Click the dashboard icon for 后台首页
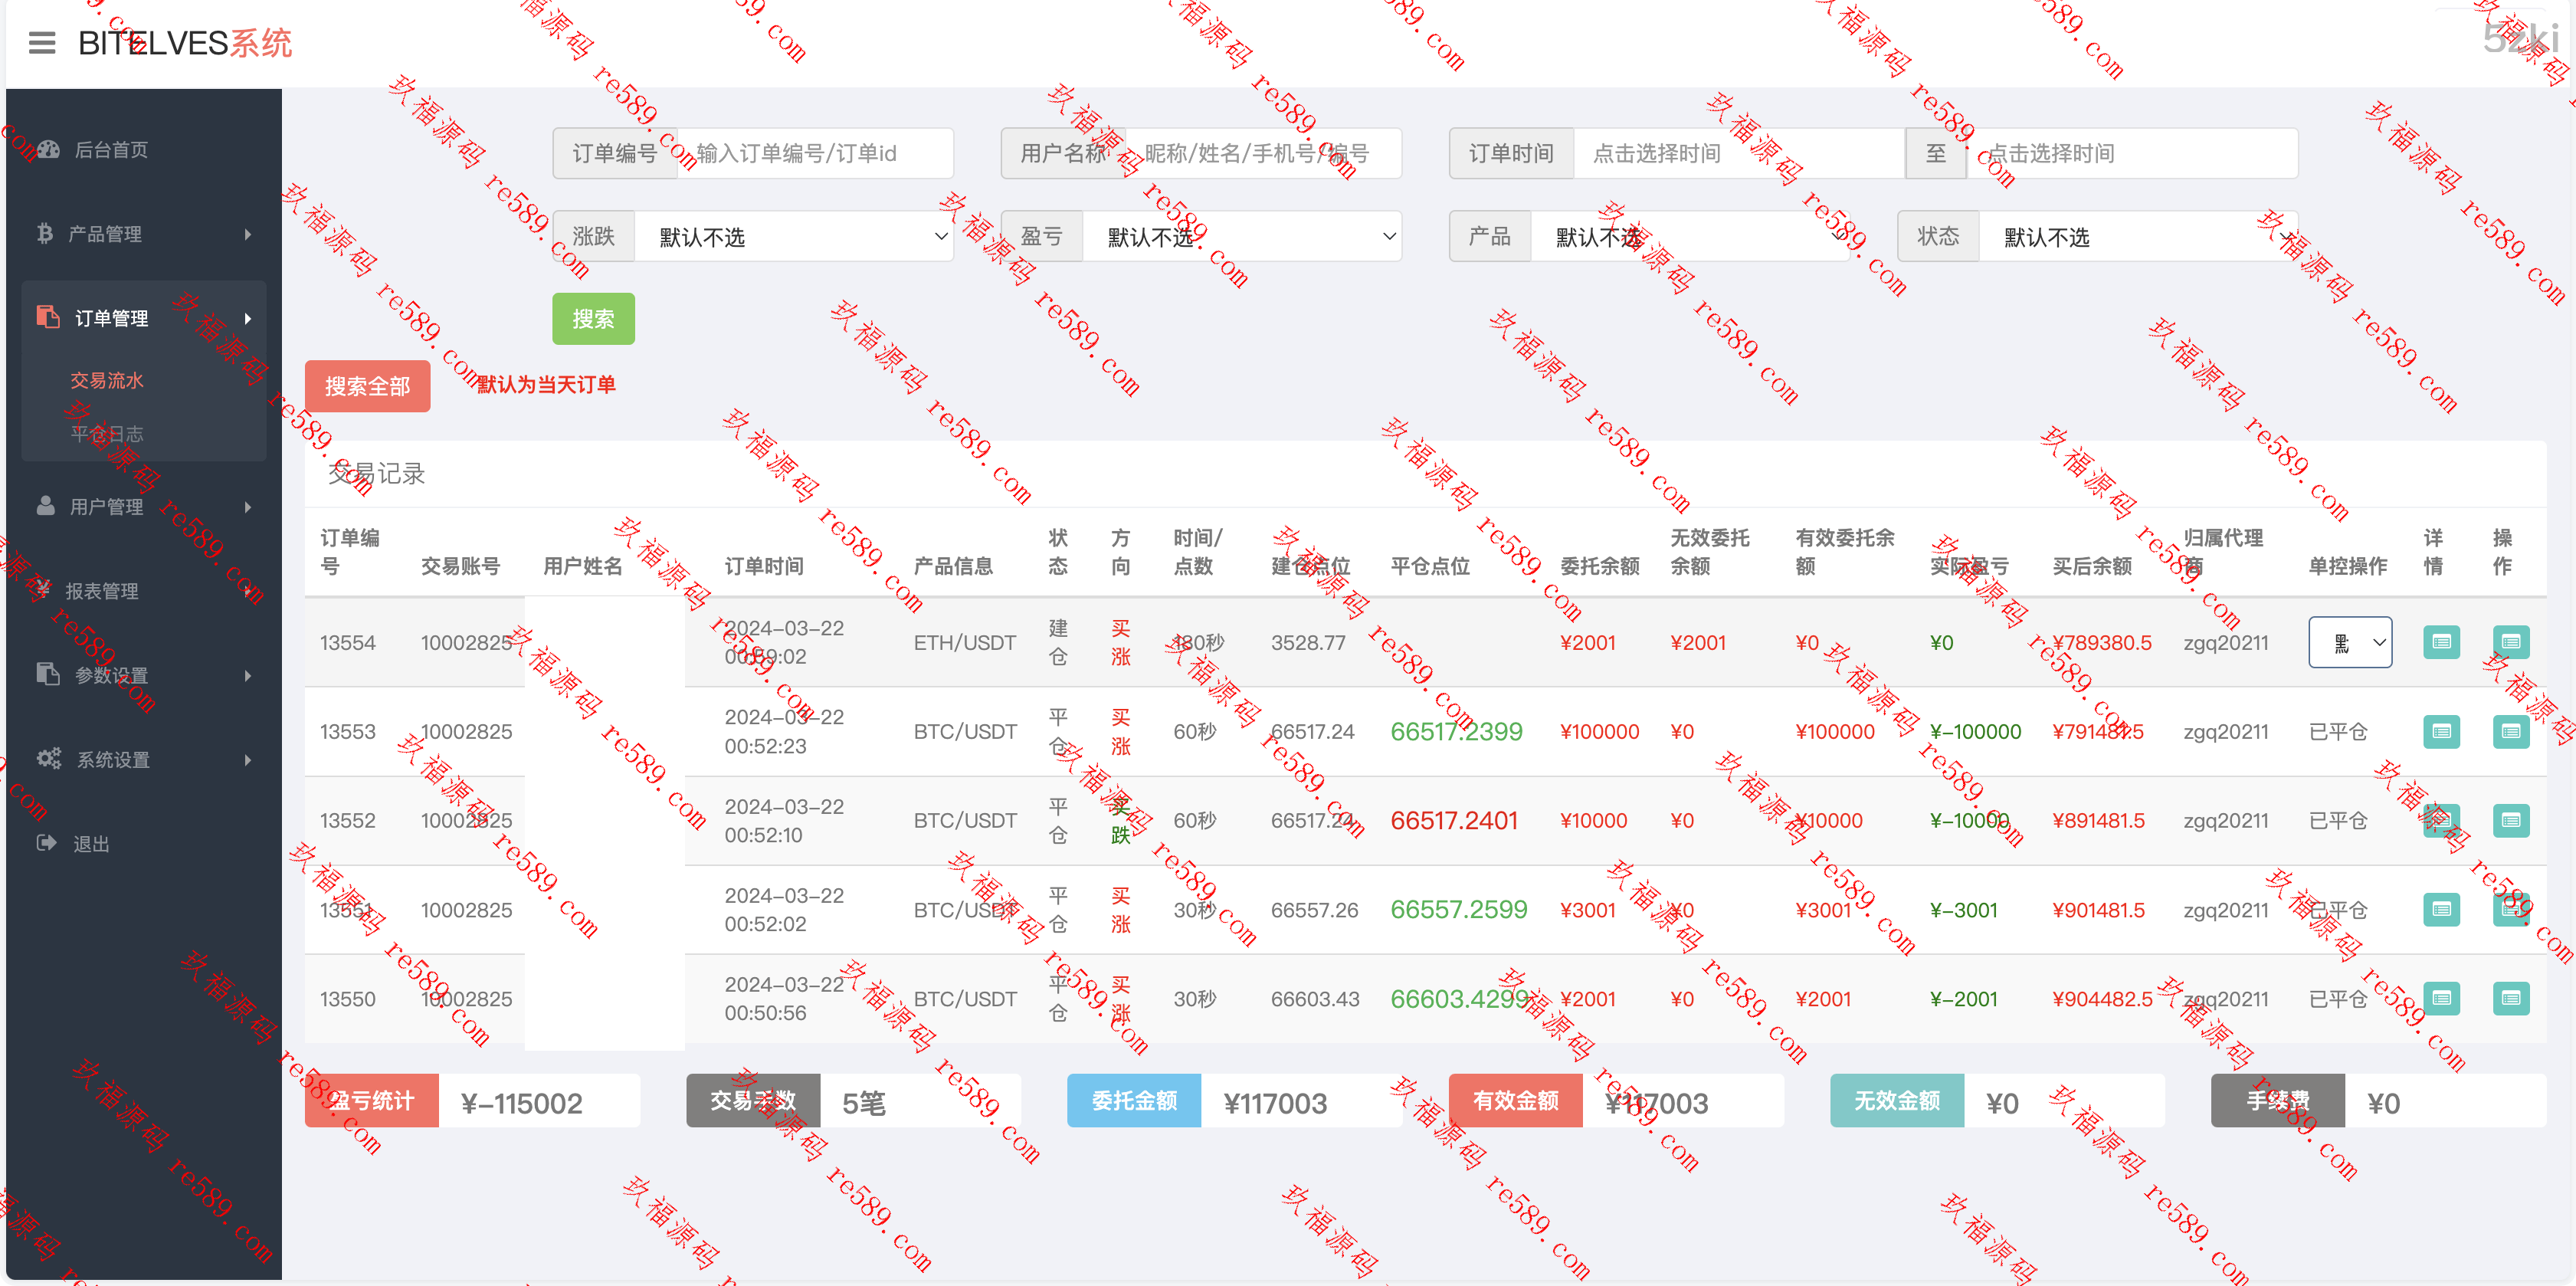 [x=47, y=150]
